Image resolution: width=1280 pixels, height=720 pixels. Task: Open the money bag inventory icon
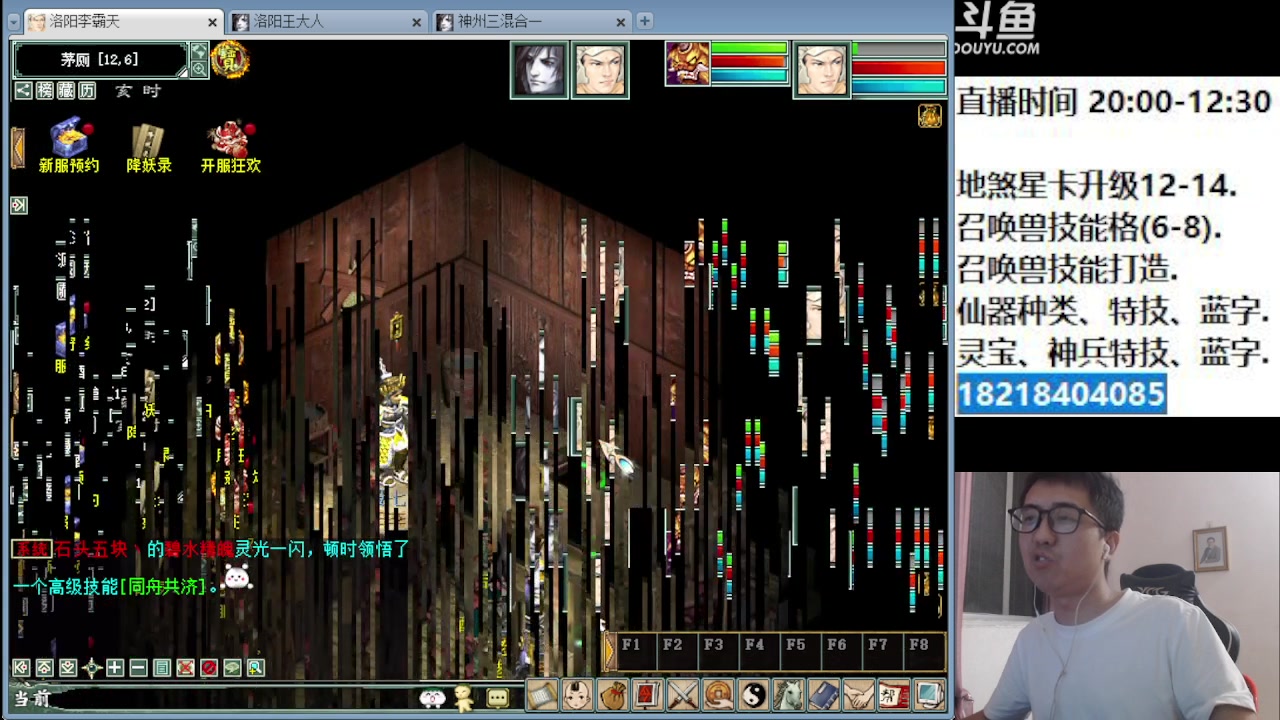(x=612, y=694)
